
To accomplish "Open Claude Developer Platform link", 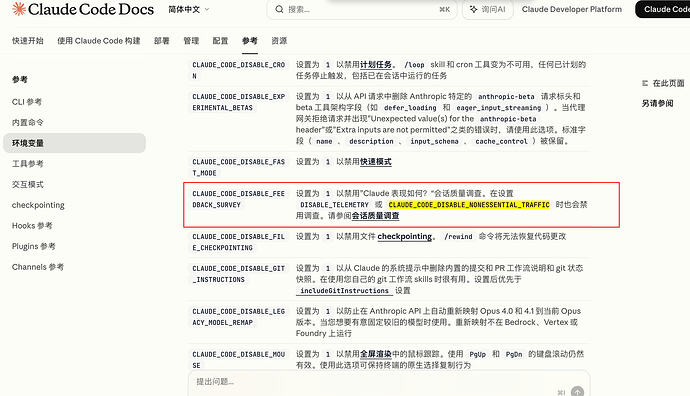I will coord(572,9).
